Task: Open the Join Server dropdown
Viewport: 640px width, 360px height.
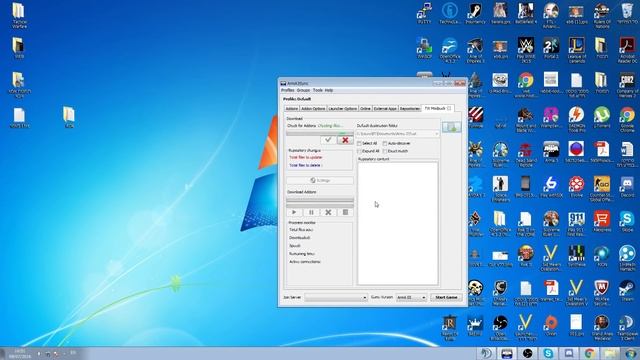Action: (x=336, y=298)
